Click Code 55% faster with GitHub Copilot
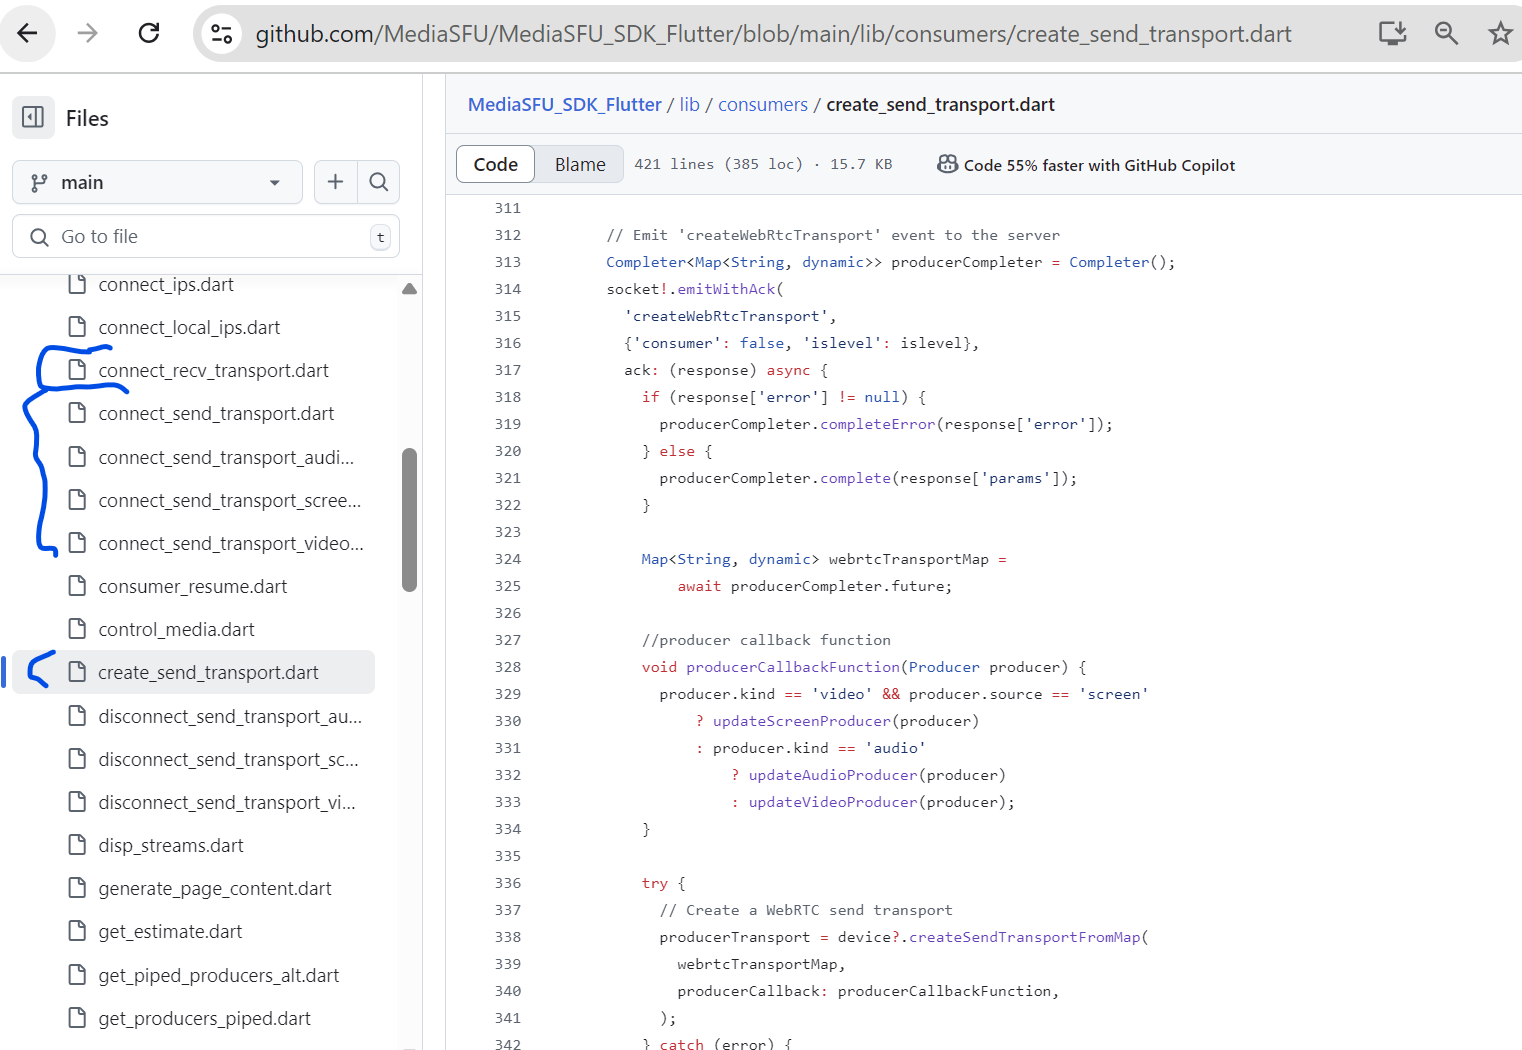This screenshot has width=1522, height=1050. [1099, 165]
